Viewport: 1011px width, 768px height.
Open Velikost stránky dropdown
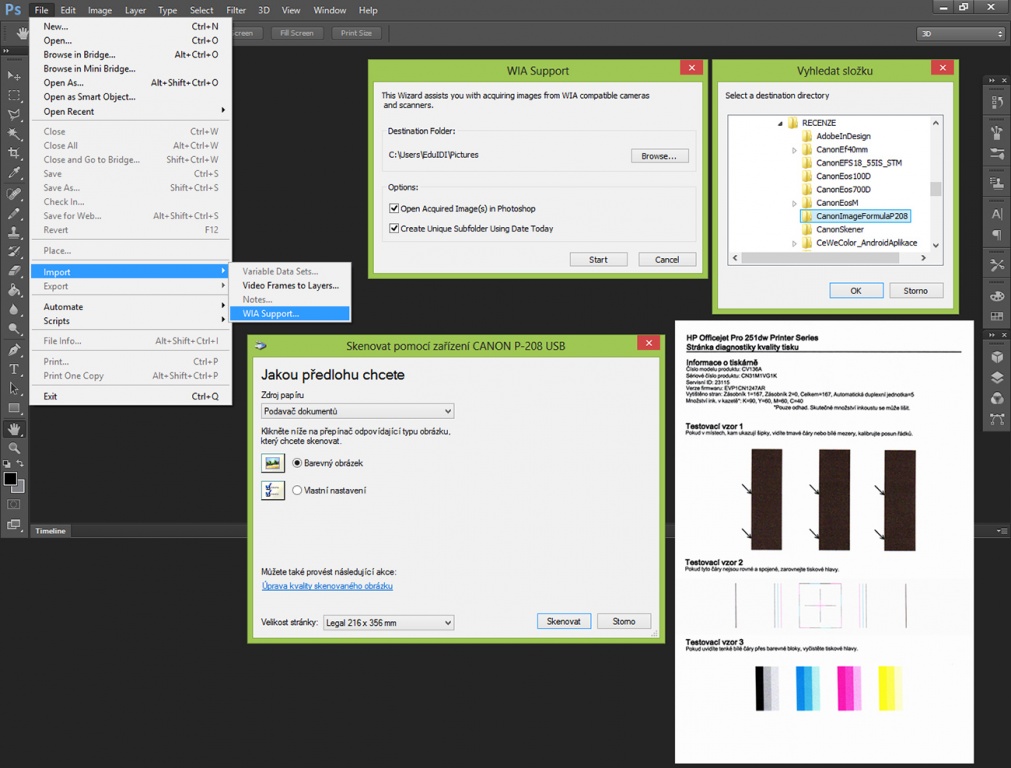[x=388, y=623]
